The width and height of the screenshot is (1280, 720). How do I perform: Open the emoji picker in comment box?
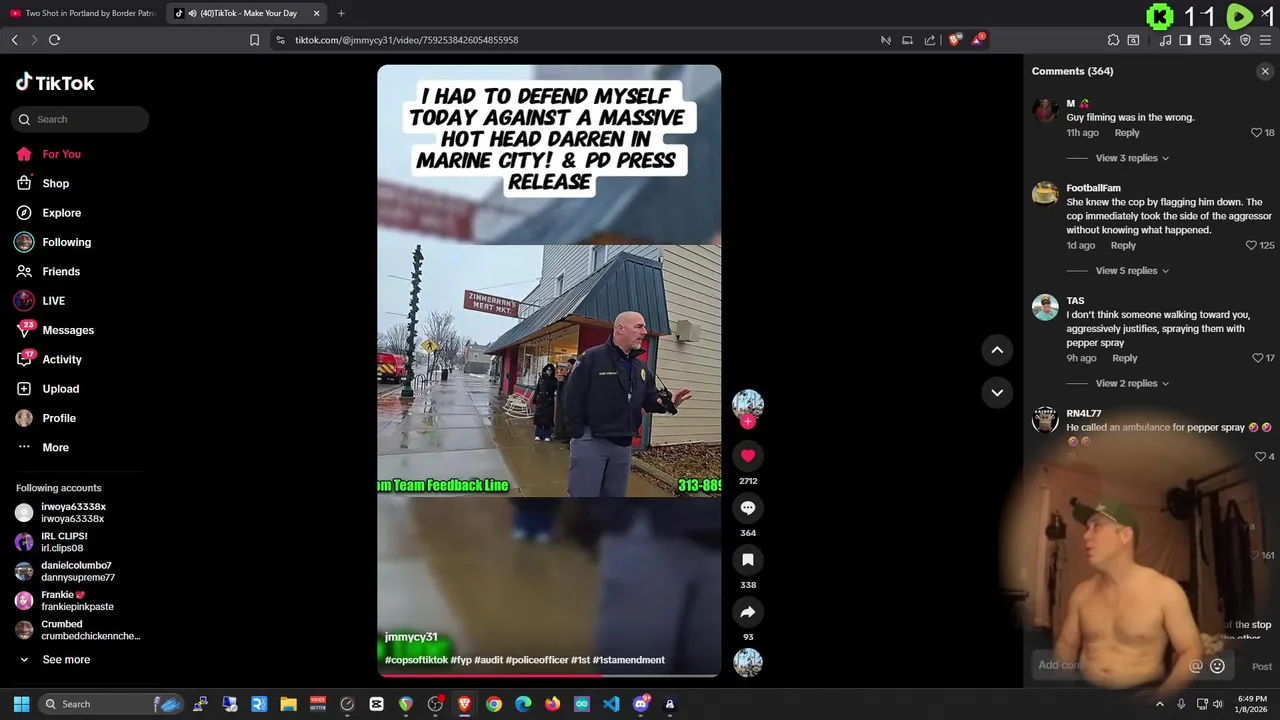[x=1217, y=666]
